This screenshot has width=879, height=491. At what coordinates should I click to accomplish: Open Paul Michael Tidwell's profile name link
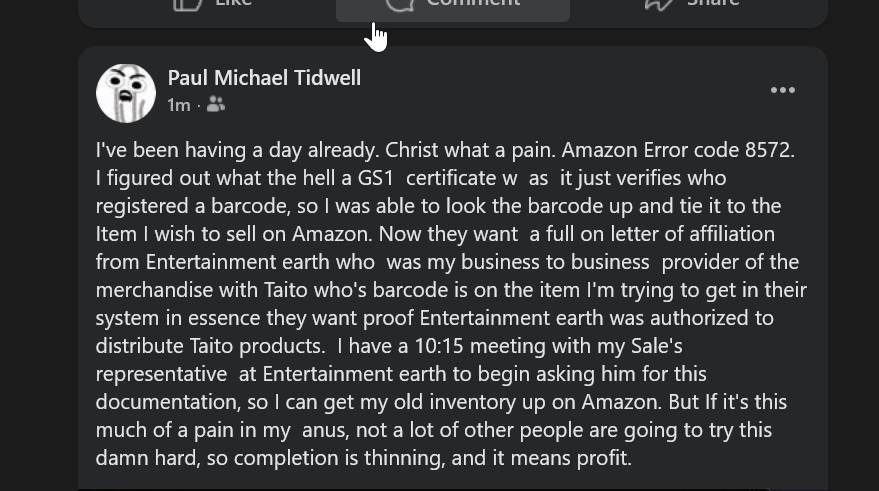264,78
